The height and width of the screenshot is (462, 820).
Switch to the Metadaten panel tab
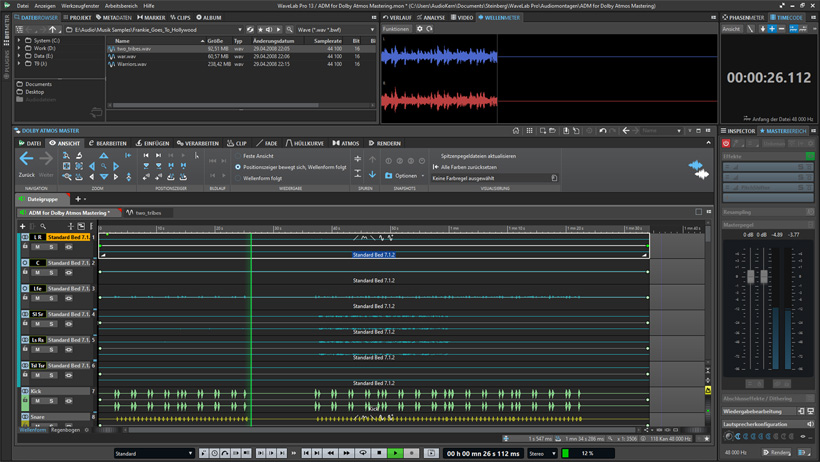tap(113, 17)
